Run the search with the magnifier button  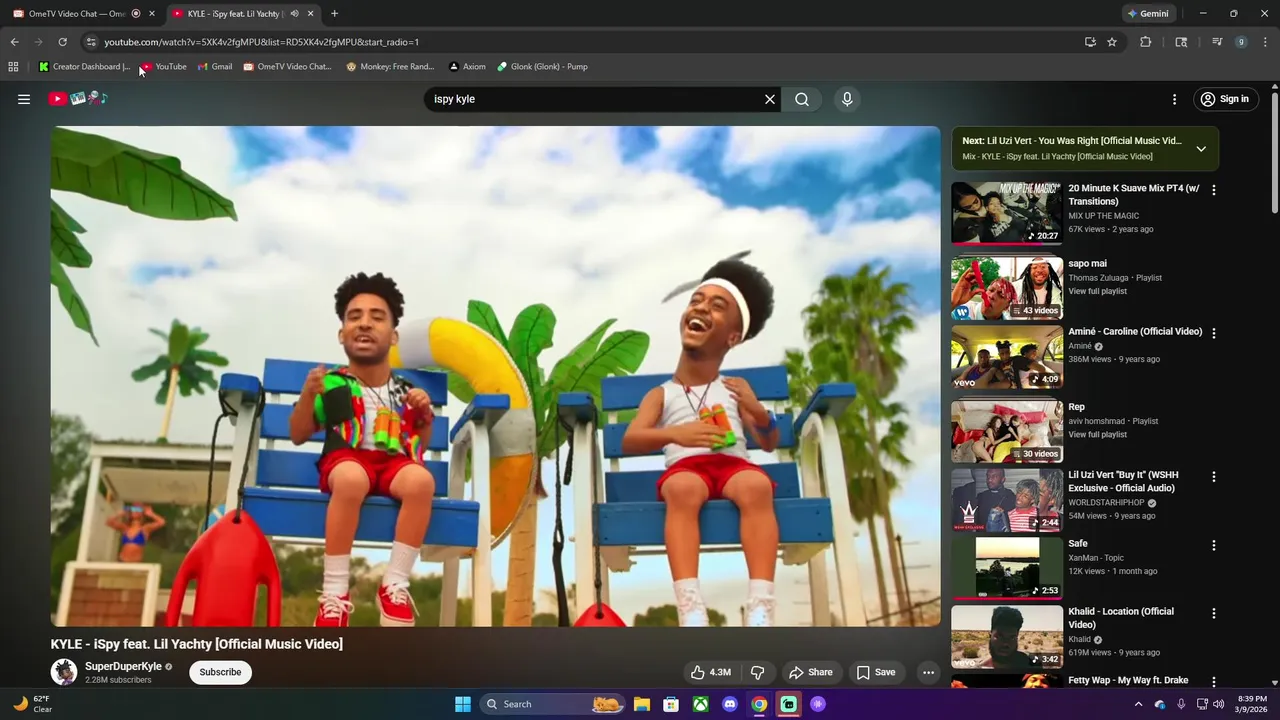[x=802, y=99]
